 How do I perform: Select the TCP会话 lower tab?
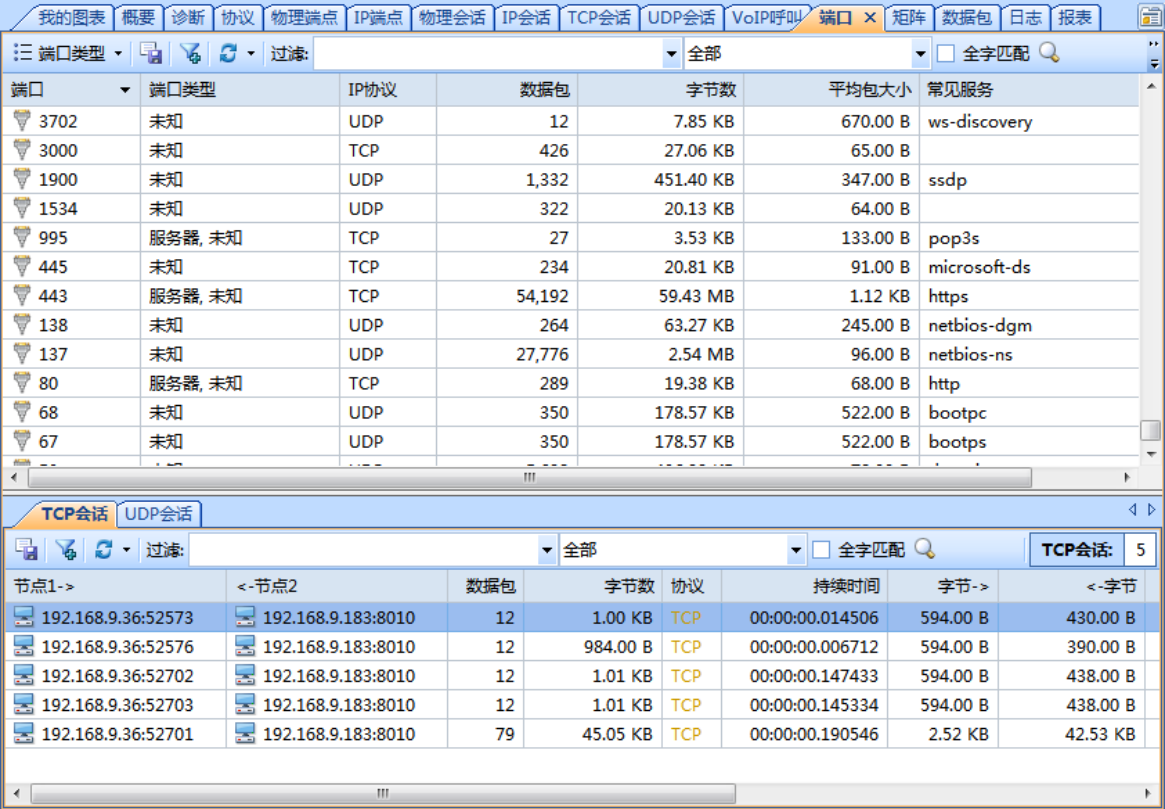click(74, 513)
